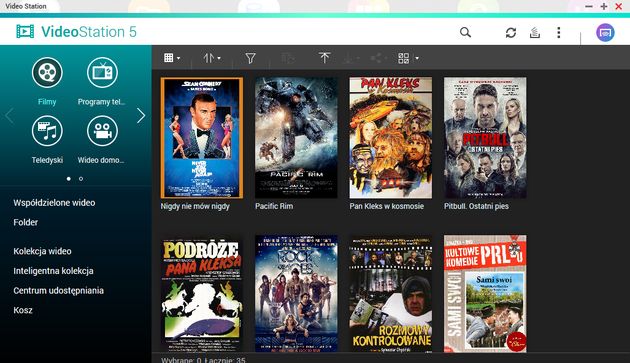The image size is (630, 363).
Task: Maximize the Video Station window
Action: coord(604,6)
